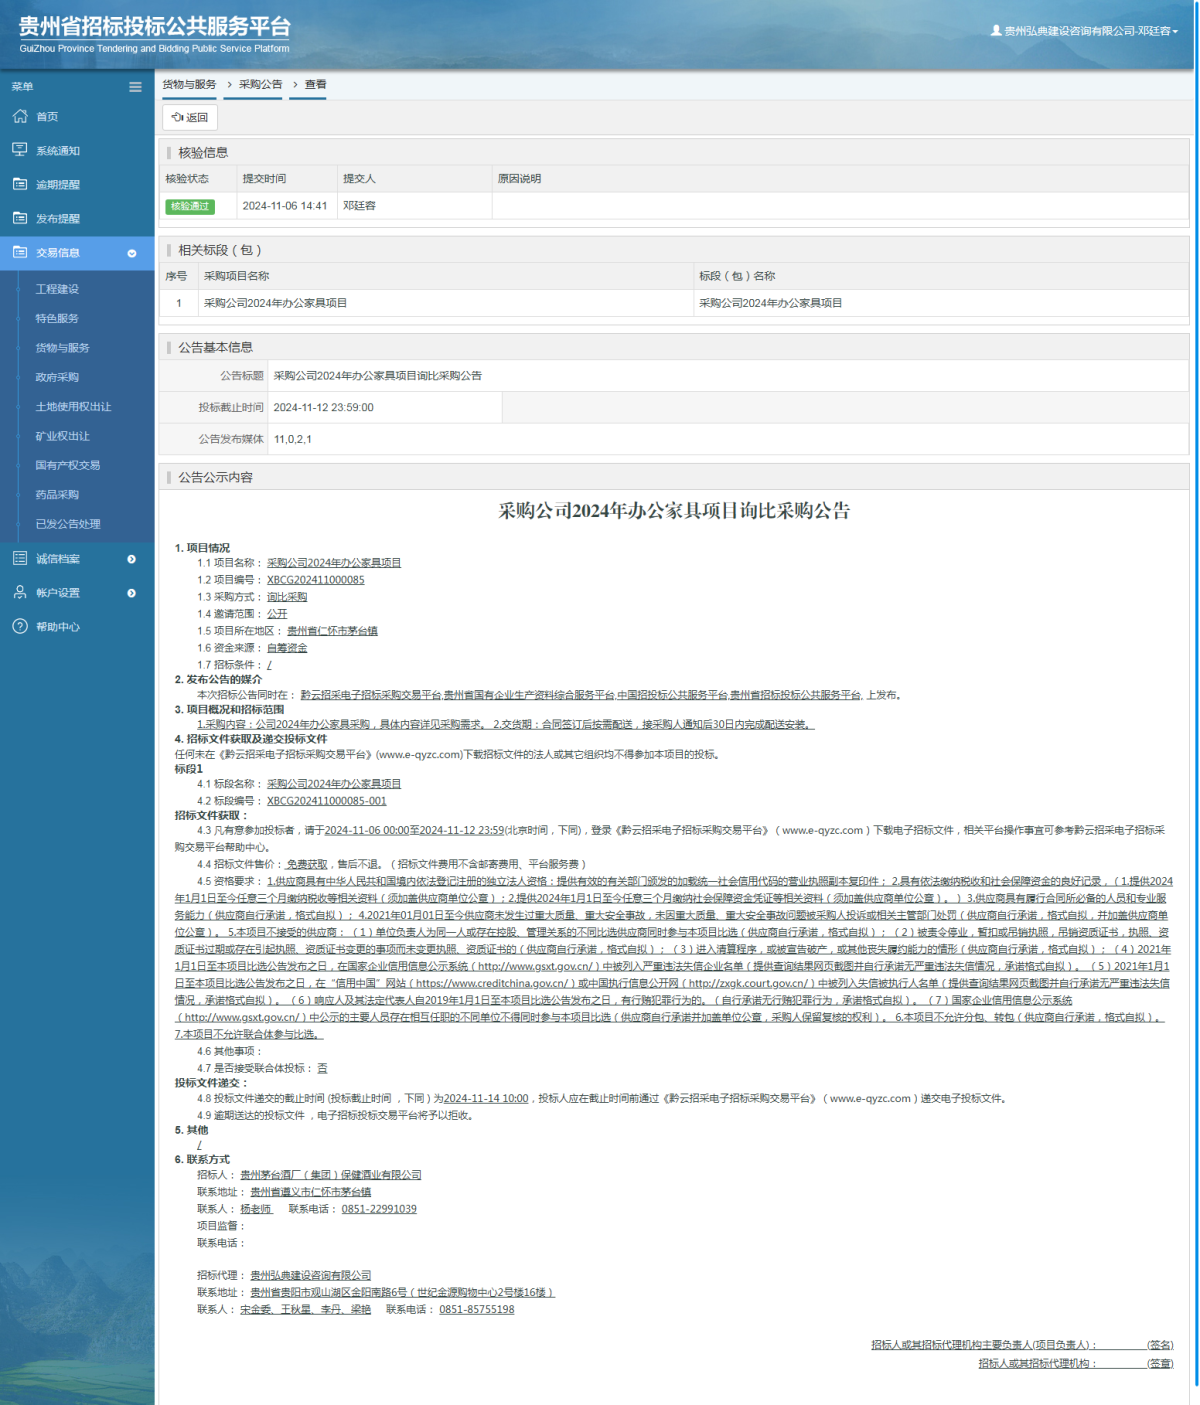Viewport: 1200px width, 1405px height.
Task: Expand the 帐户设置 submenu arrow
Action: point(131,593)
